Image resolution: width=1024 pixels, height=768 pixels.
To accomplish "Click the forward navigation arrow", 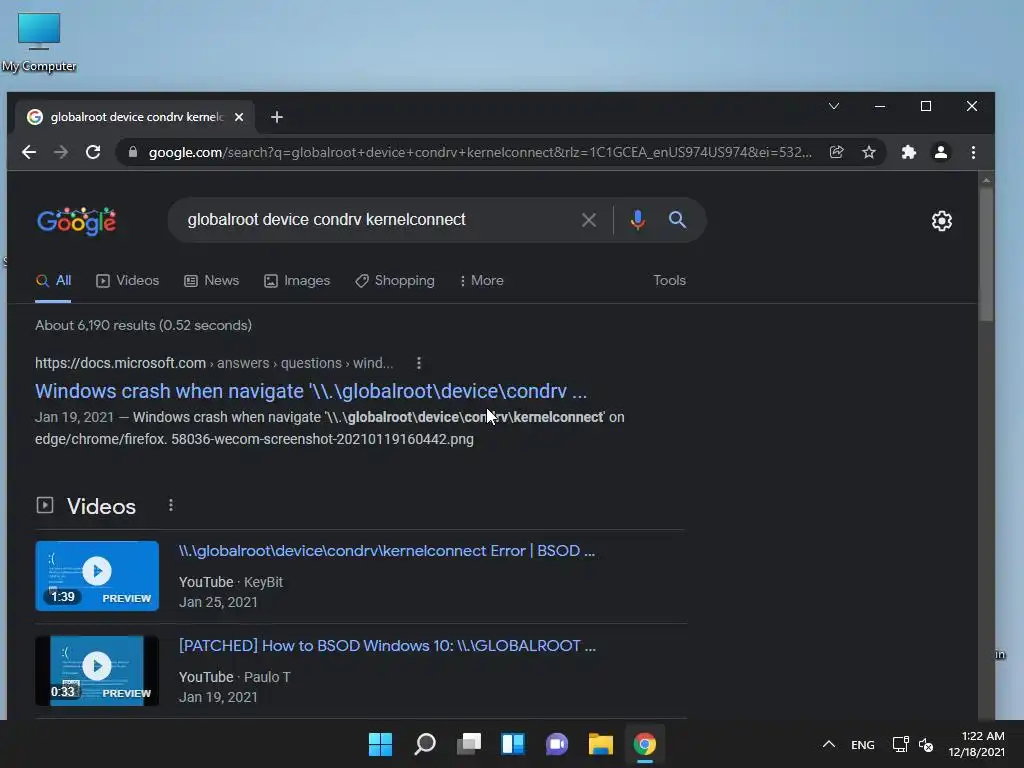I will pos(61,152).
